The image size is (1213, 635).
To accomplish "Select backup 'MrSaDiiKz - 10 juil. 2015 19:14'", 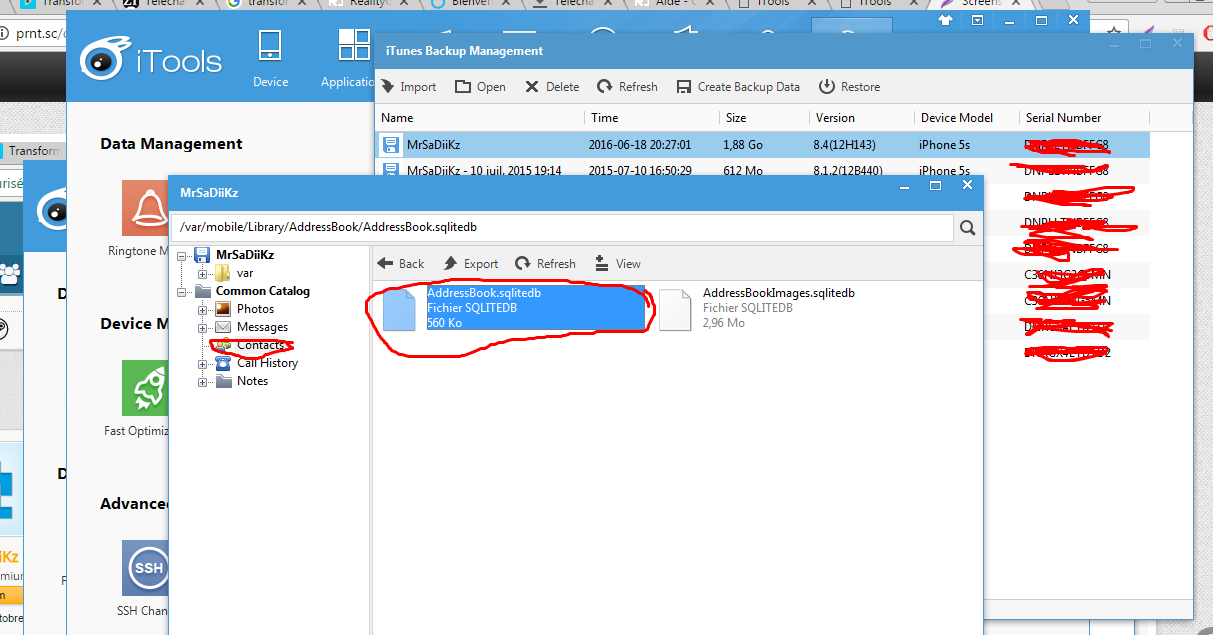I will 484,170.
